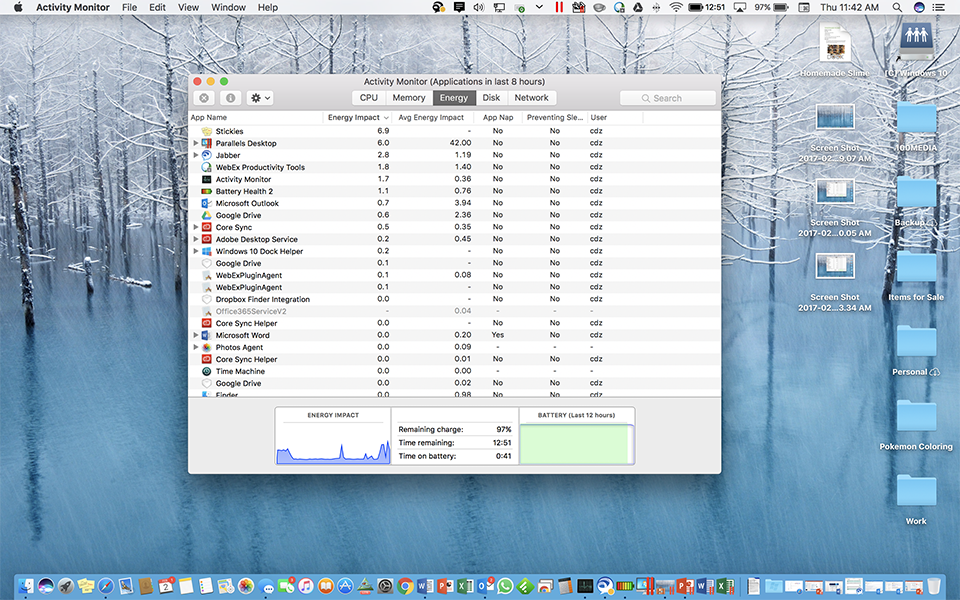Open Photos from the Dock

click(x=246, y=586)
